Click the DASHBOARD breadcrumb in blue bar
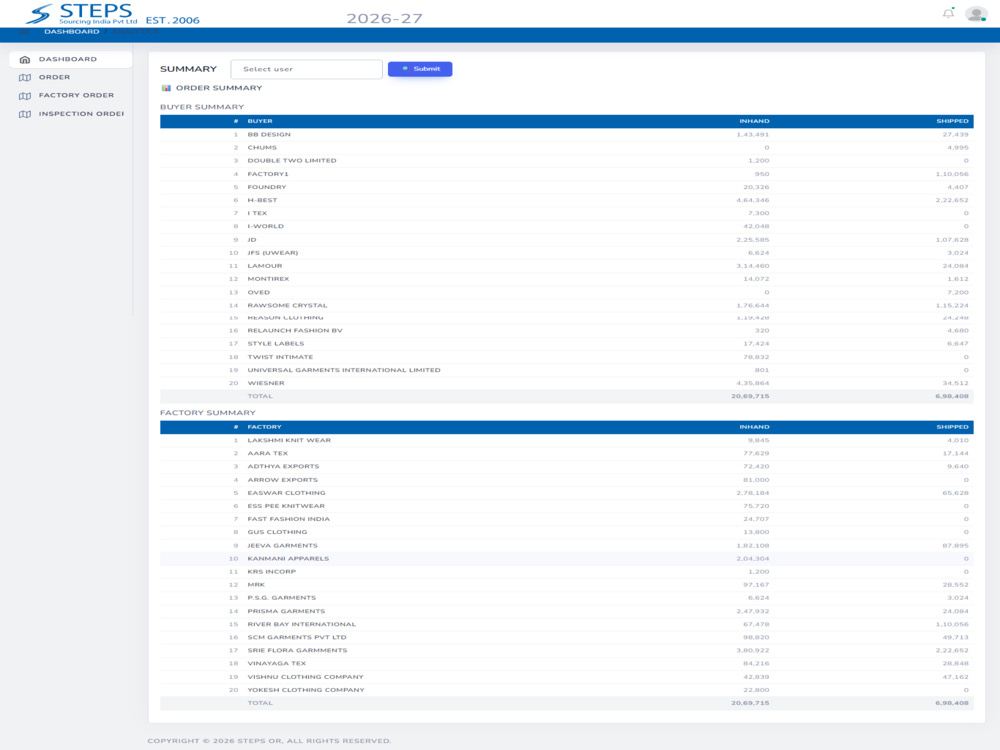The image size is (1000, 750). [x=71, y=32]
